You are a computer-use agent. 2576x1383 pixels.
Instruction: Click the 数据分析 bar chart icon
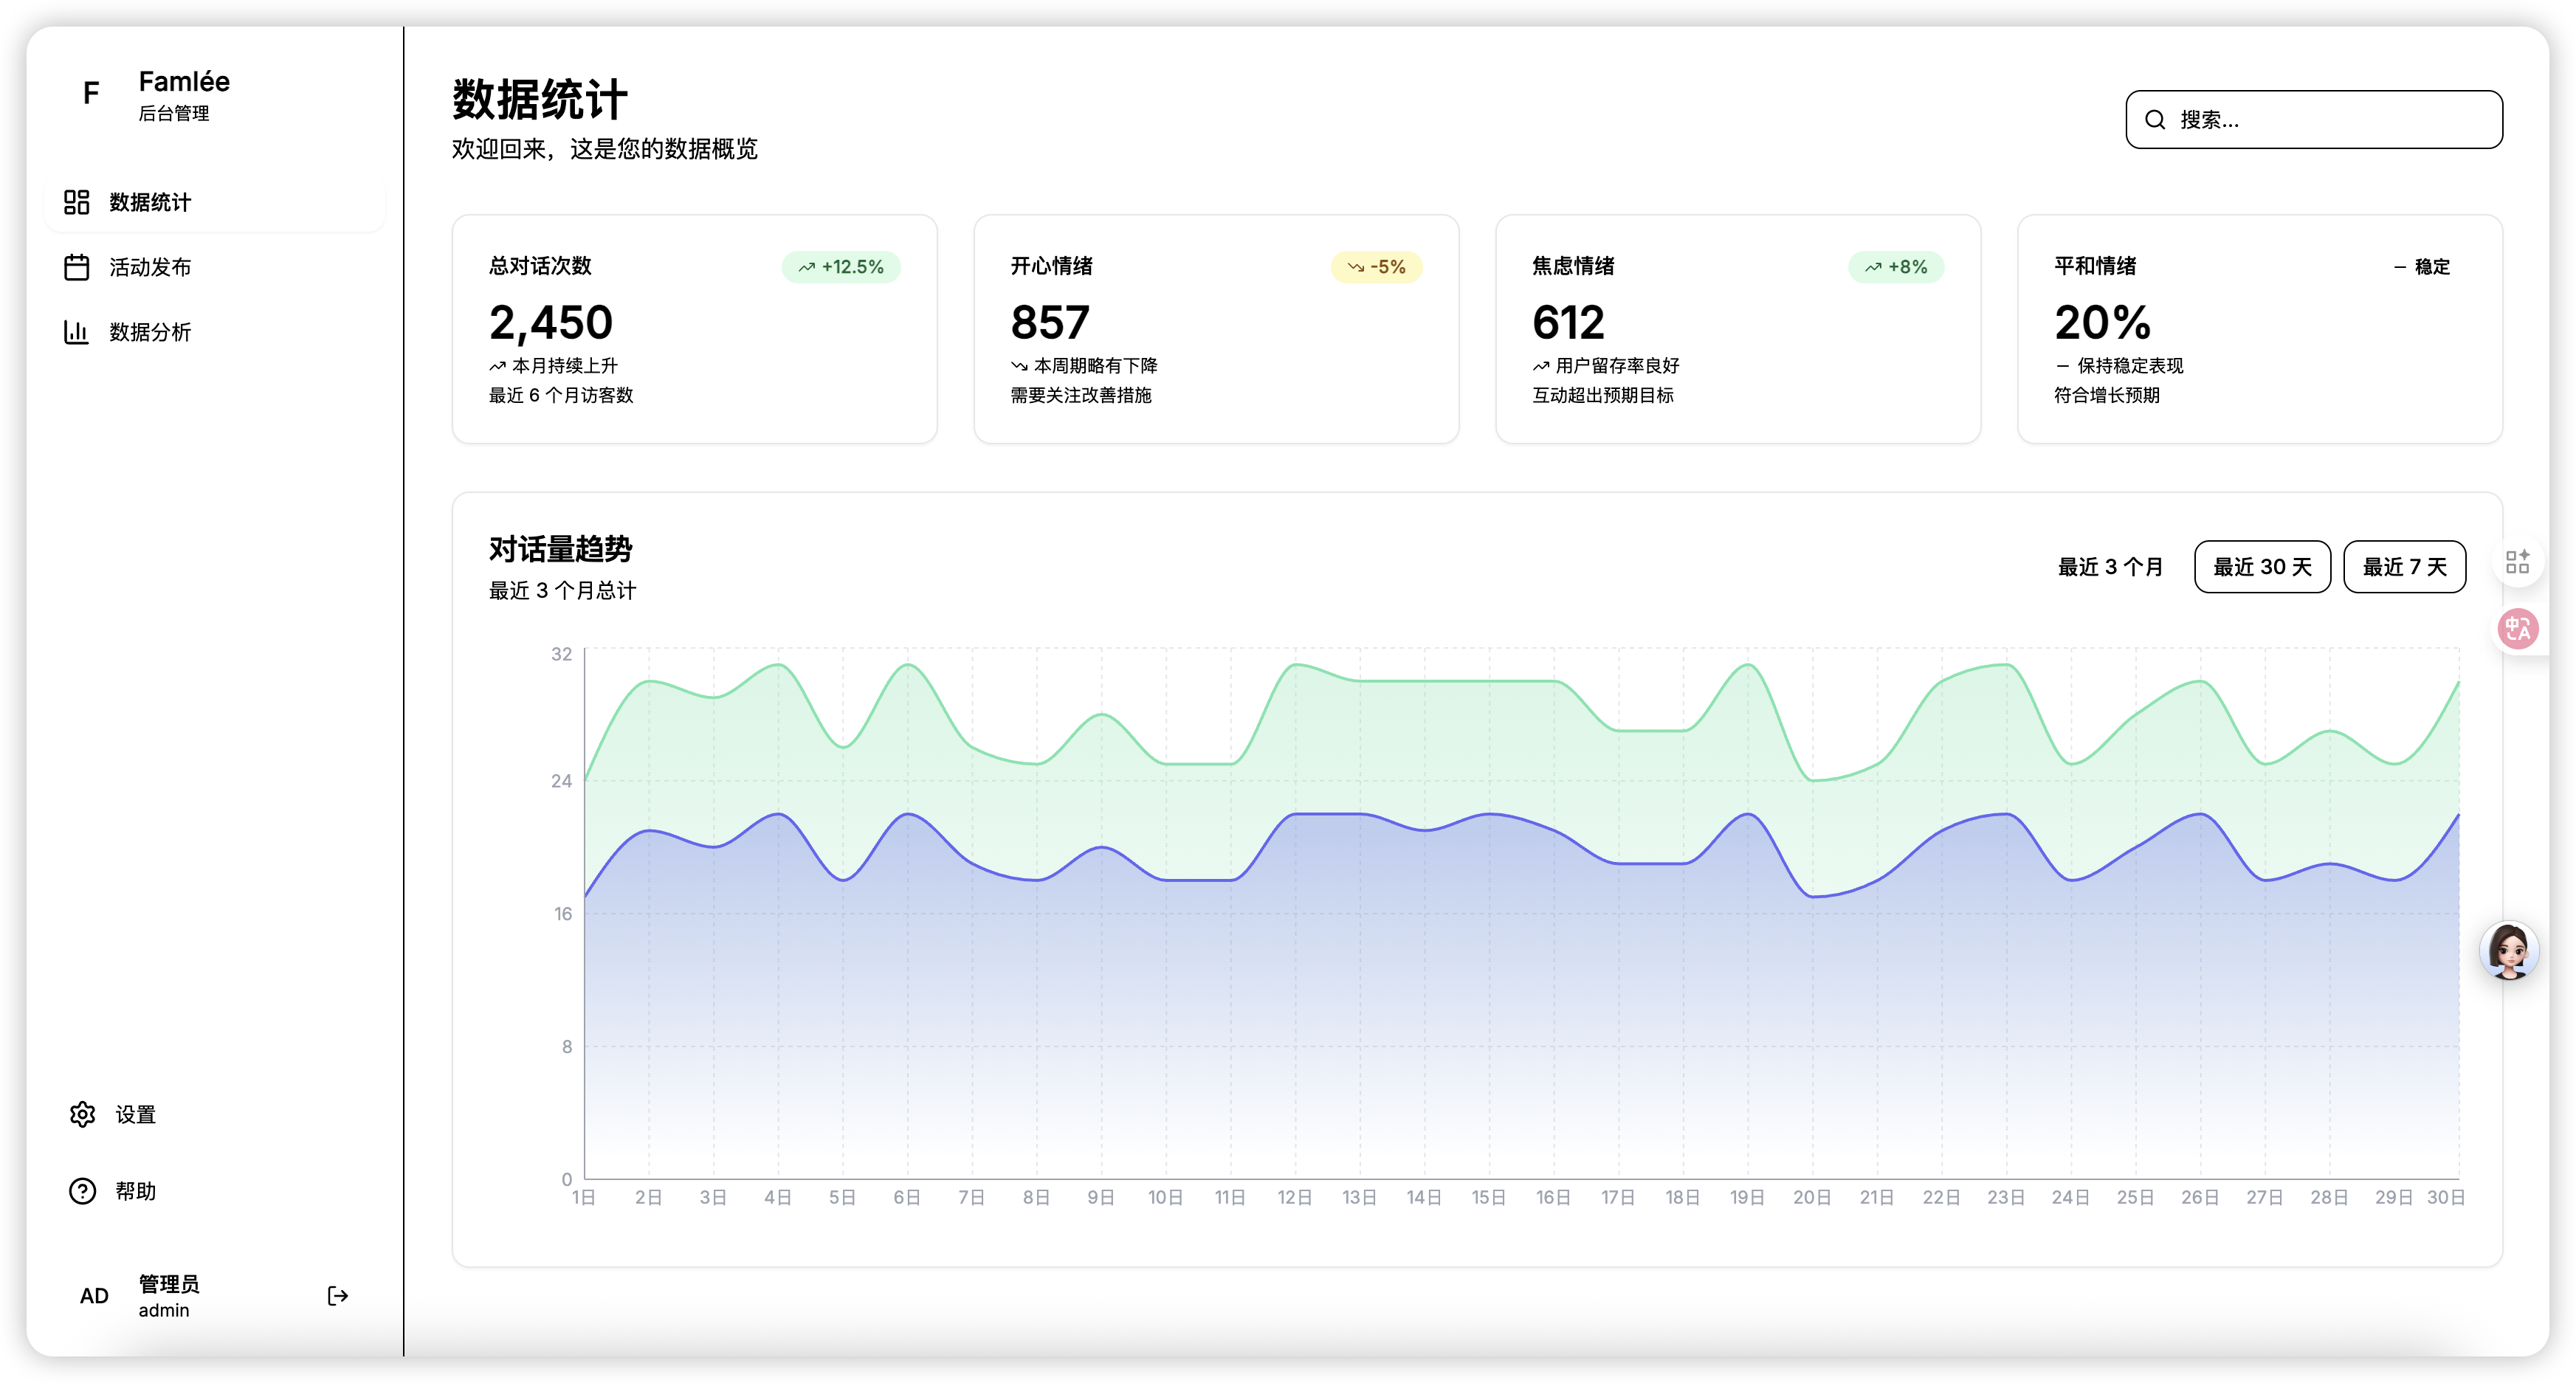[x=77, y=332]
